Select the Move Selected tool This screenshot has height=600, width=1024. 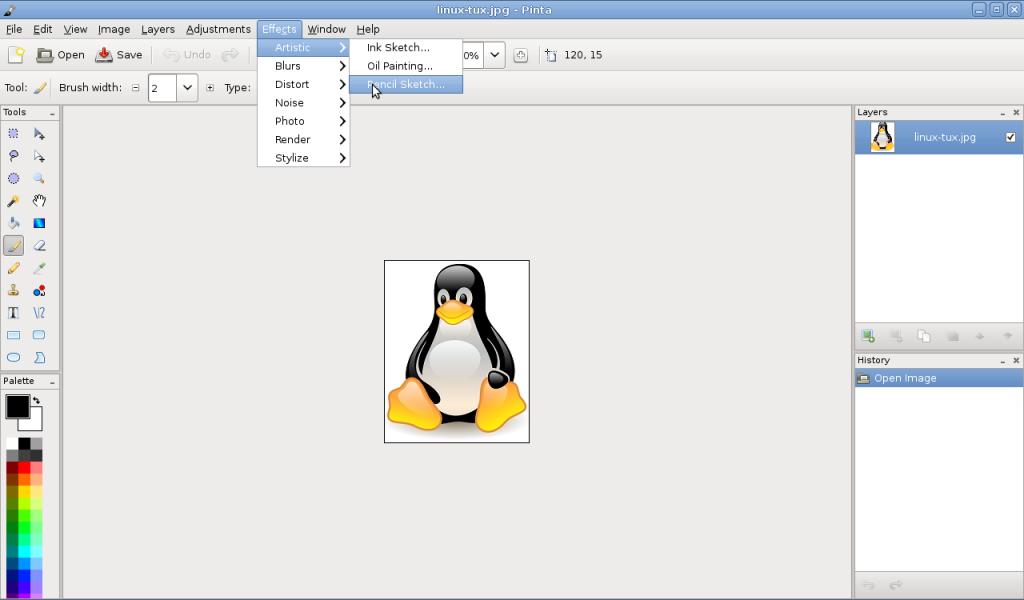pos(39,134)
